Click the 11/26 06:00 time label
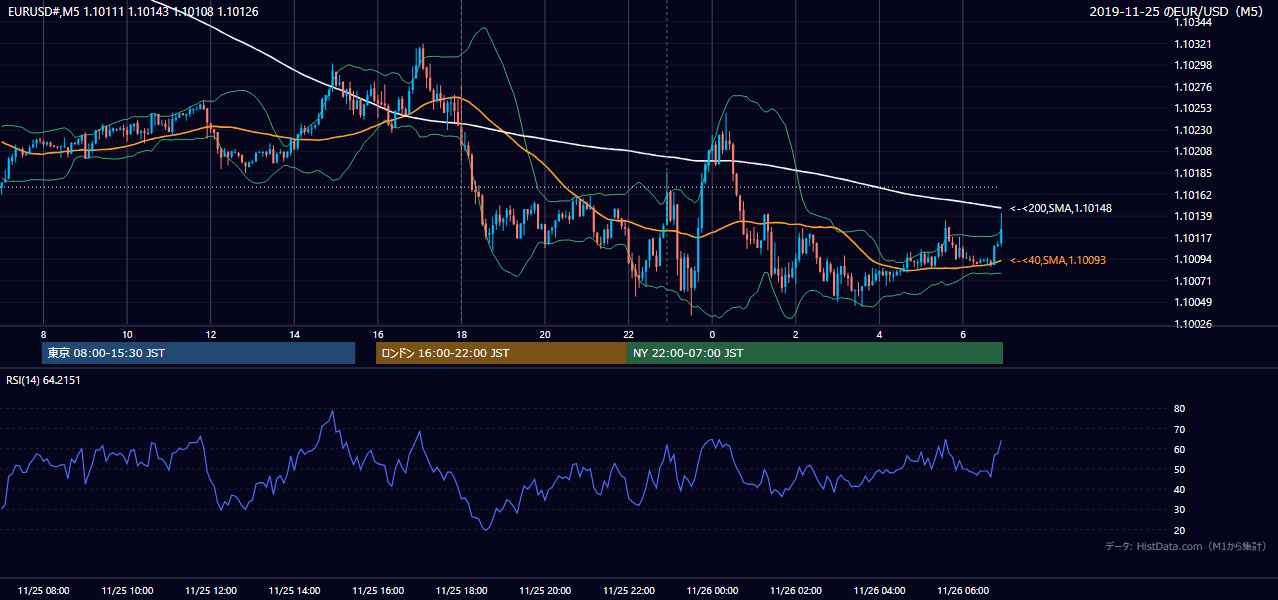1278x600 pixels. point(962,591)
